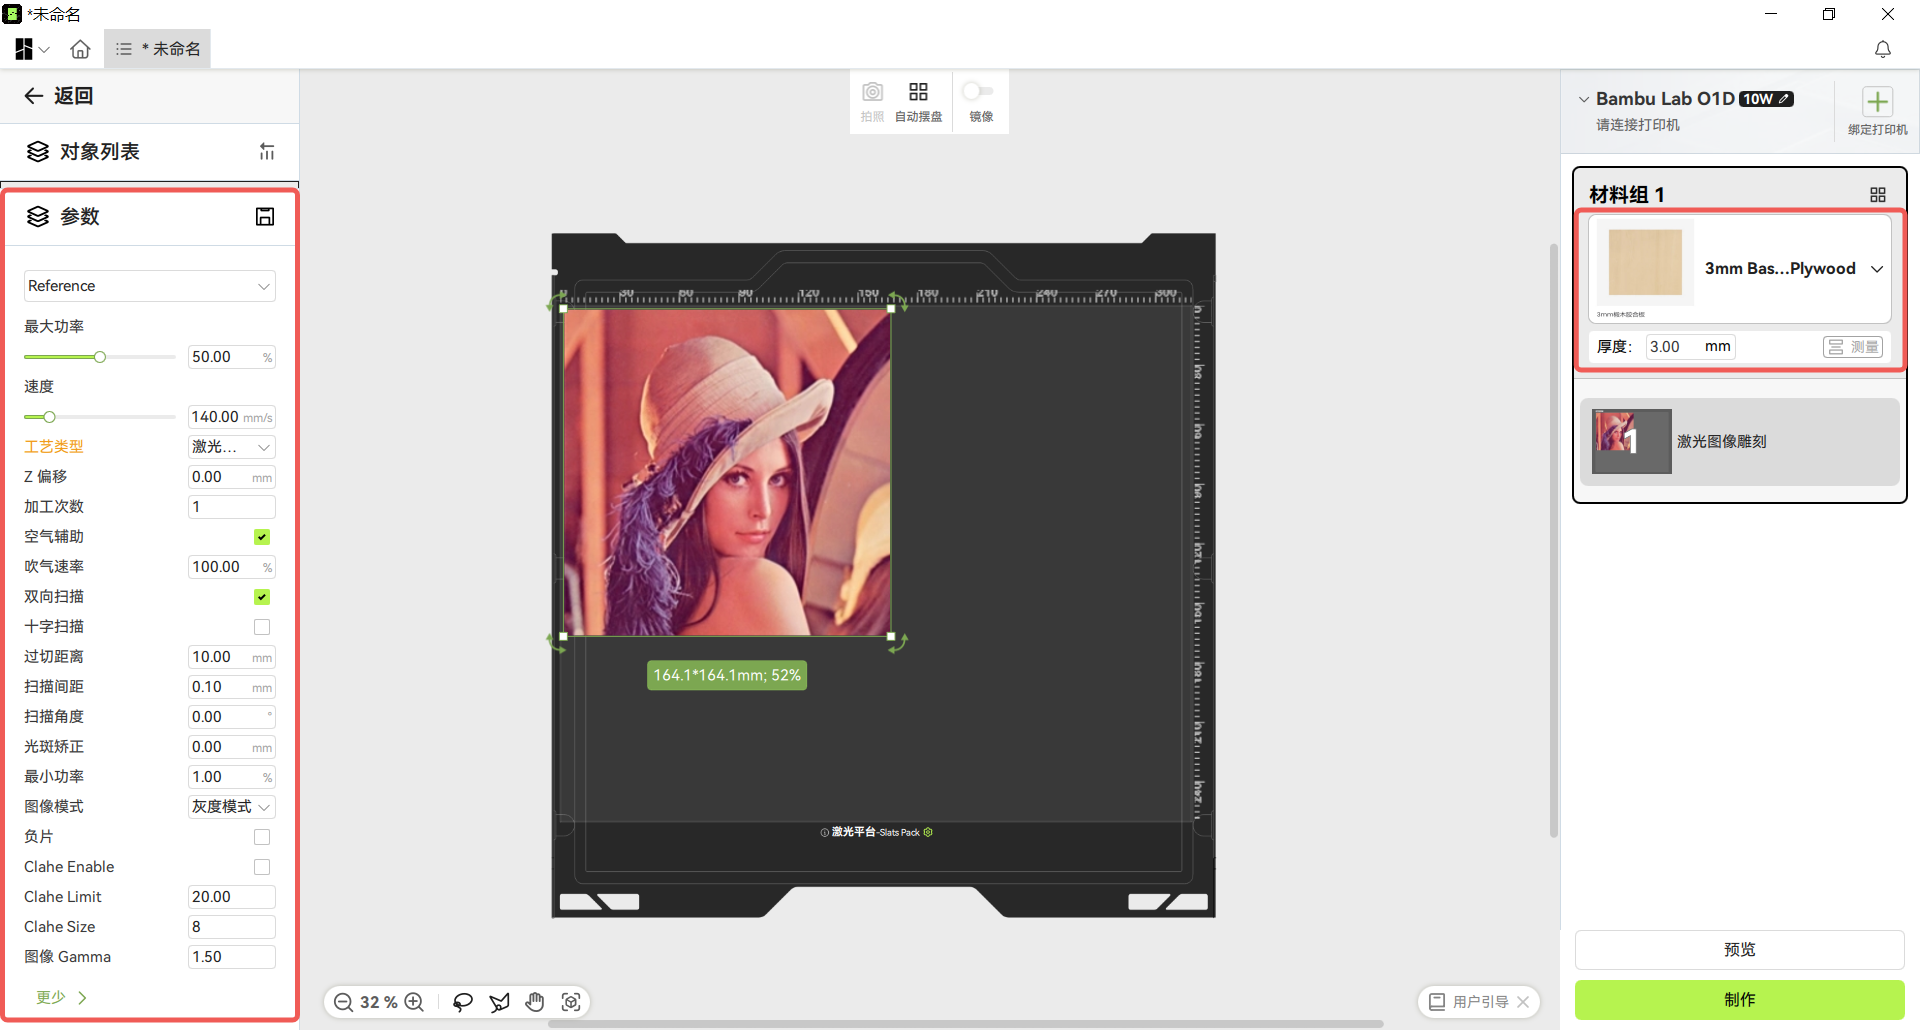Image resolution: width=1920 pixels, height=1030 pixels.
Task: Expand the 3mm Bas...Plywood material dropdown
Action: point(1877,269)
